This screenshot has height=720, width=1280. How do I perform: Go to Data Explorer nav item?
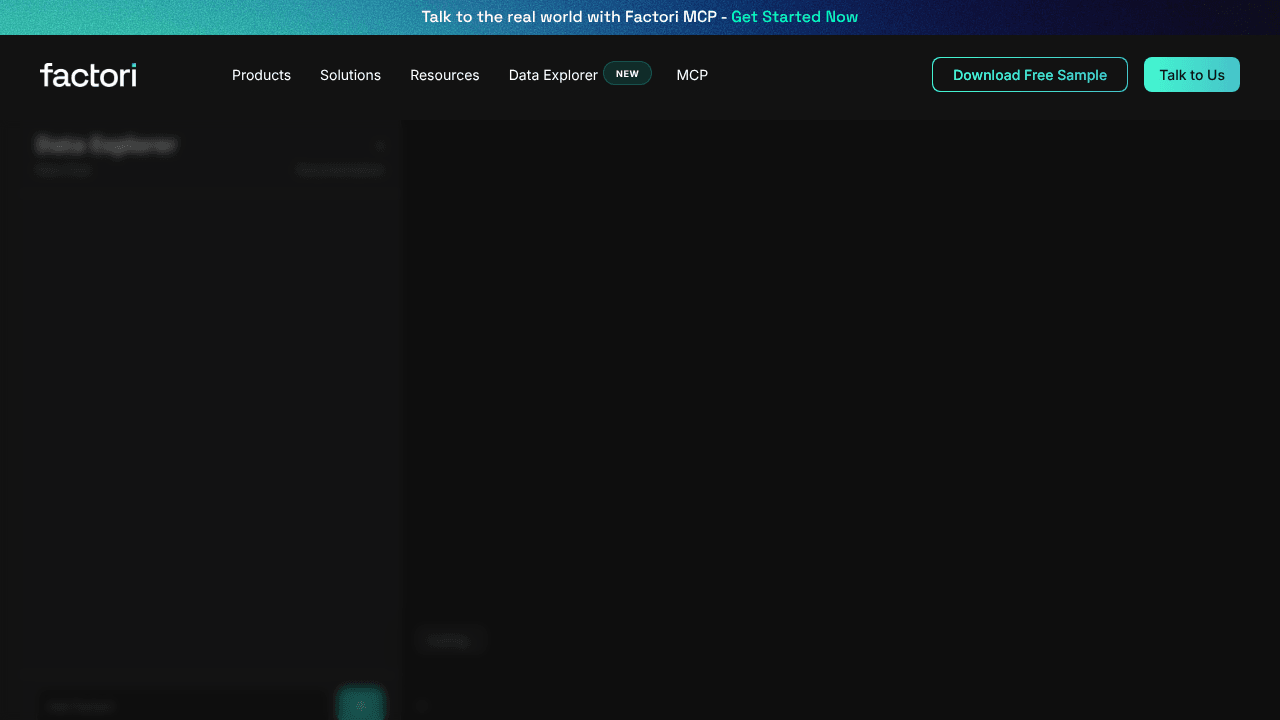[553, 75]
